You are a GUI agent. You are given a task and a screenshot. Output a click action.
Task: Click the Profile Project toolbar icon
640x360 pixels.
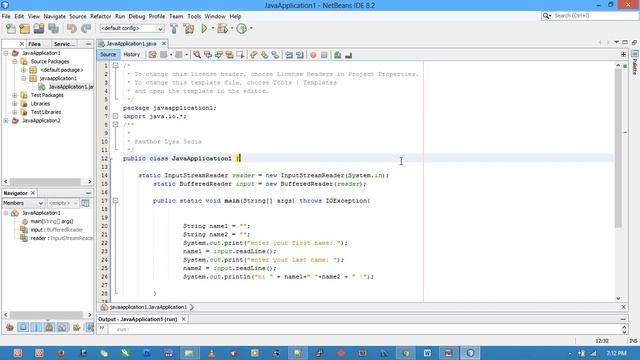coord(242,29)
